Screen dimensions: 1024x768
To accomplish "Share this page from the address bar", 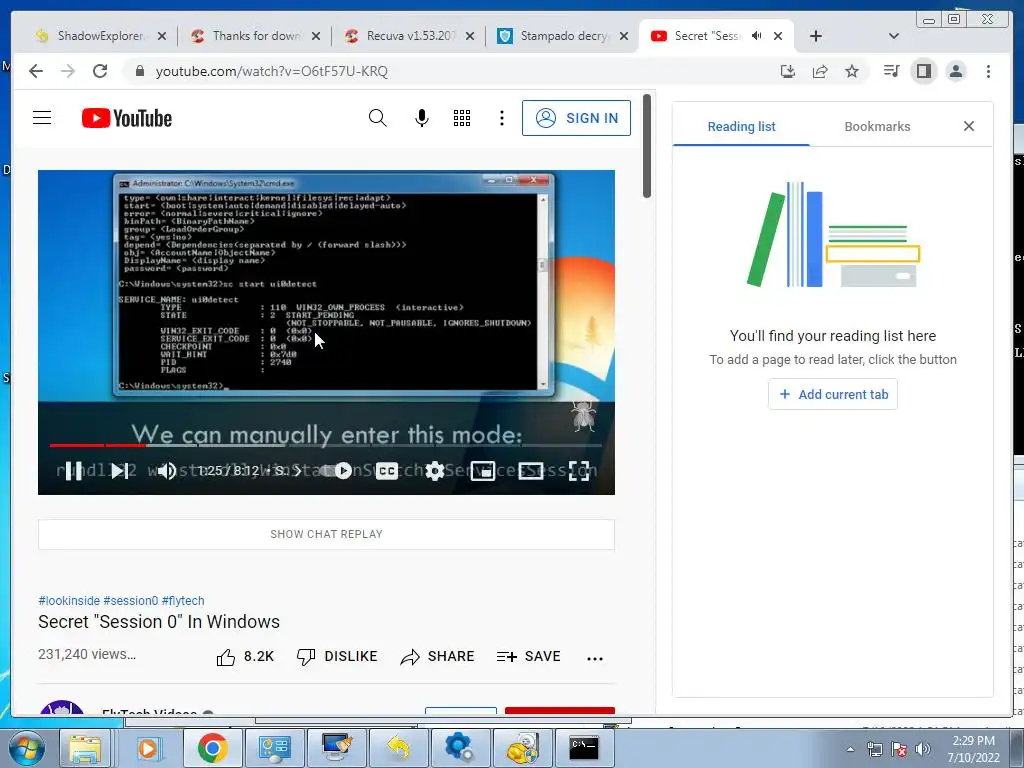I will 820,71.
